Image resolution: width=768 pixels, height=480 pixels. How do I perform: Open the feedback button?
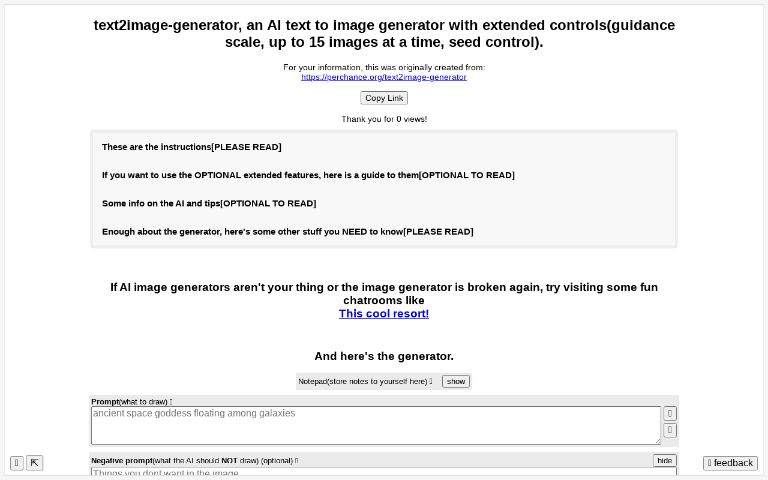point(730,463)
